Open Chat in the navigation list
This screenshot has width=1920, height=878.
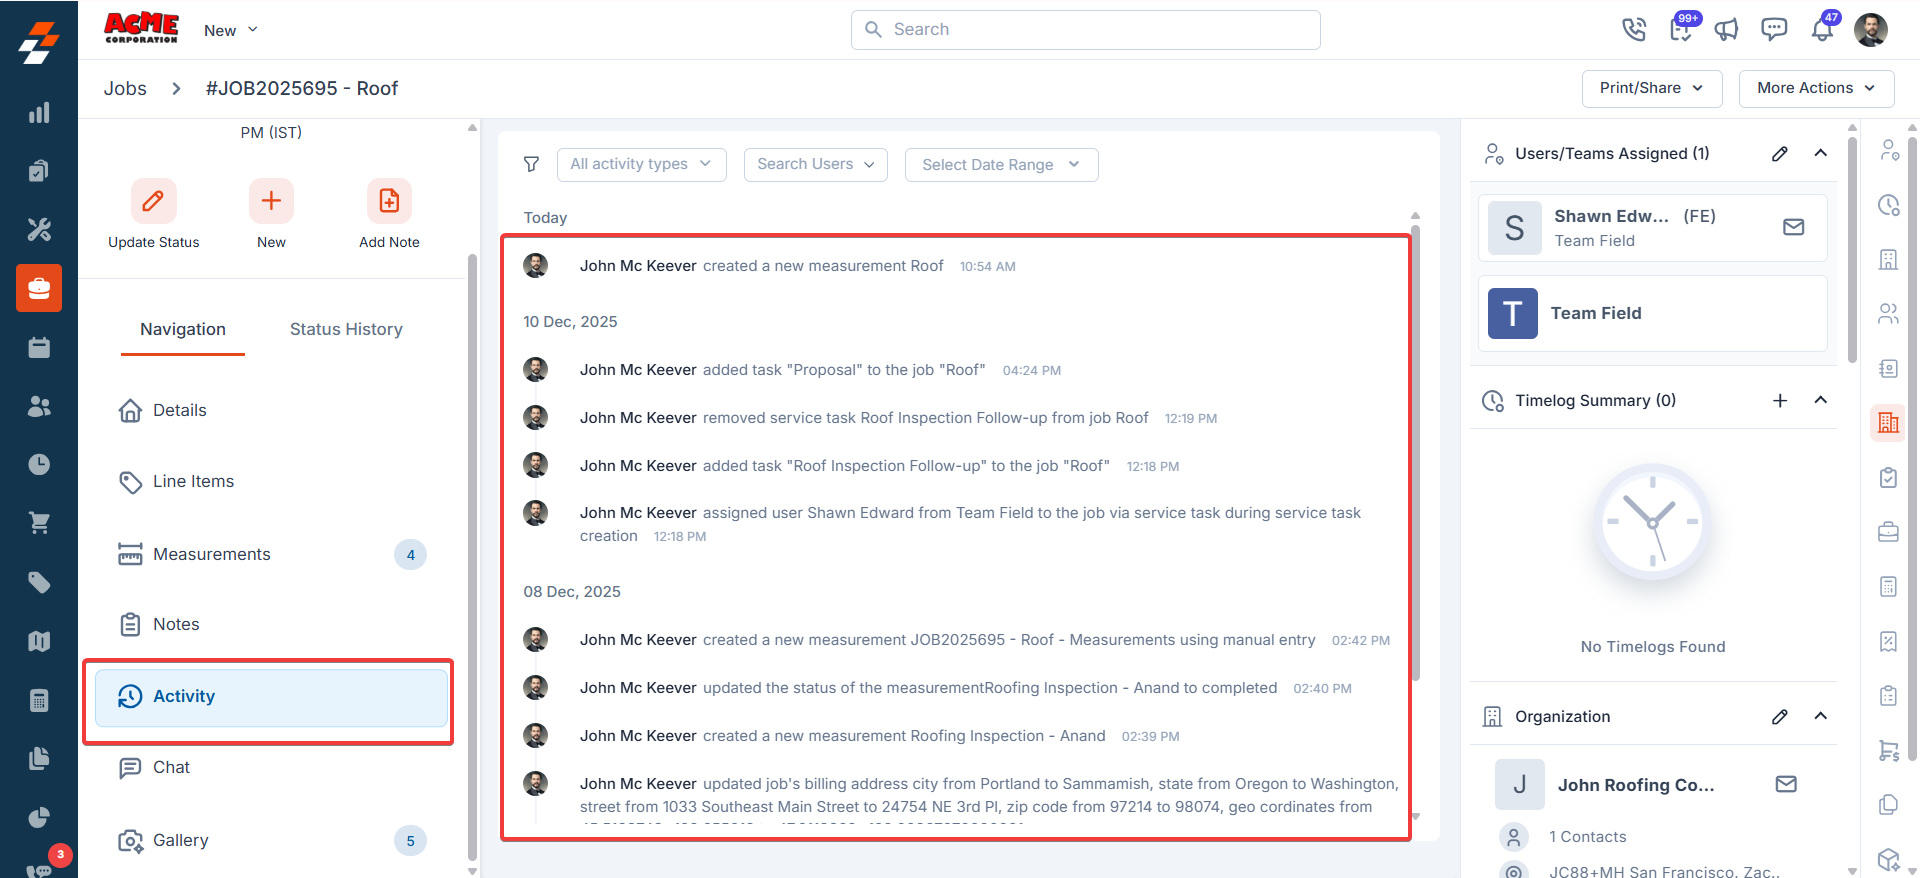[x=271, y=767]
